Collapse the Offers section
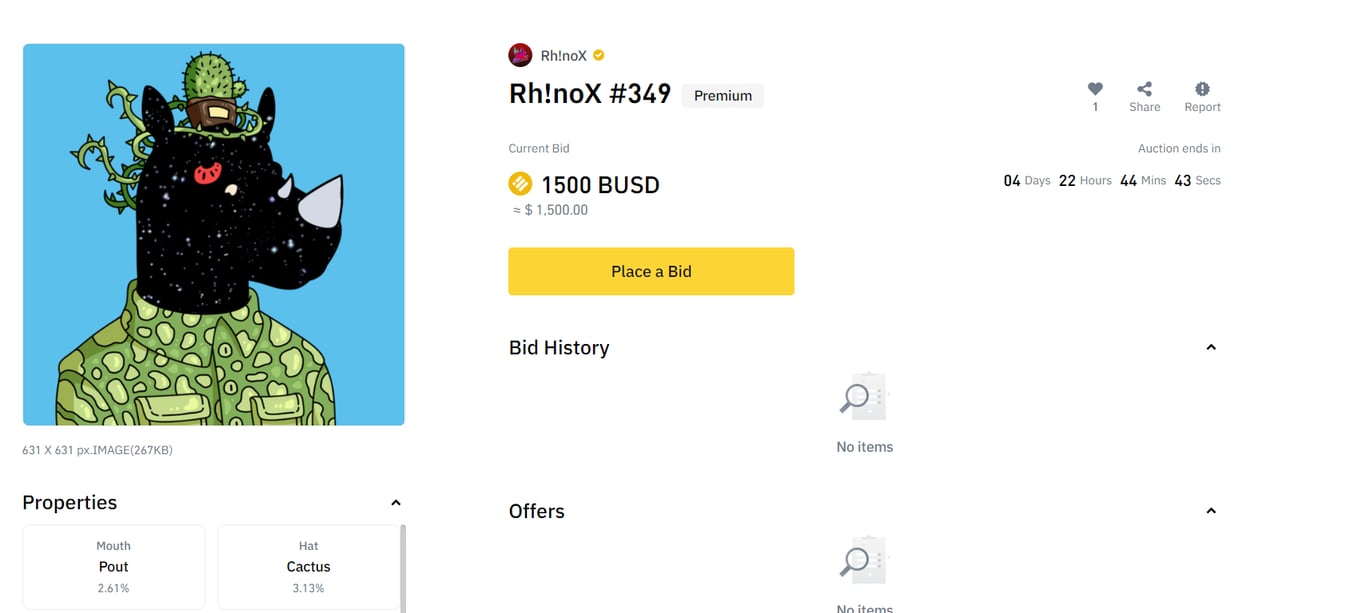 click(x=1211, y=511)
